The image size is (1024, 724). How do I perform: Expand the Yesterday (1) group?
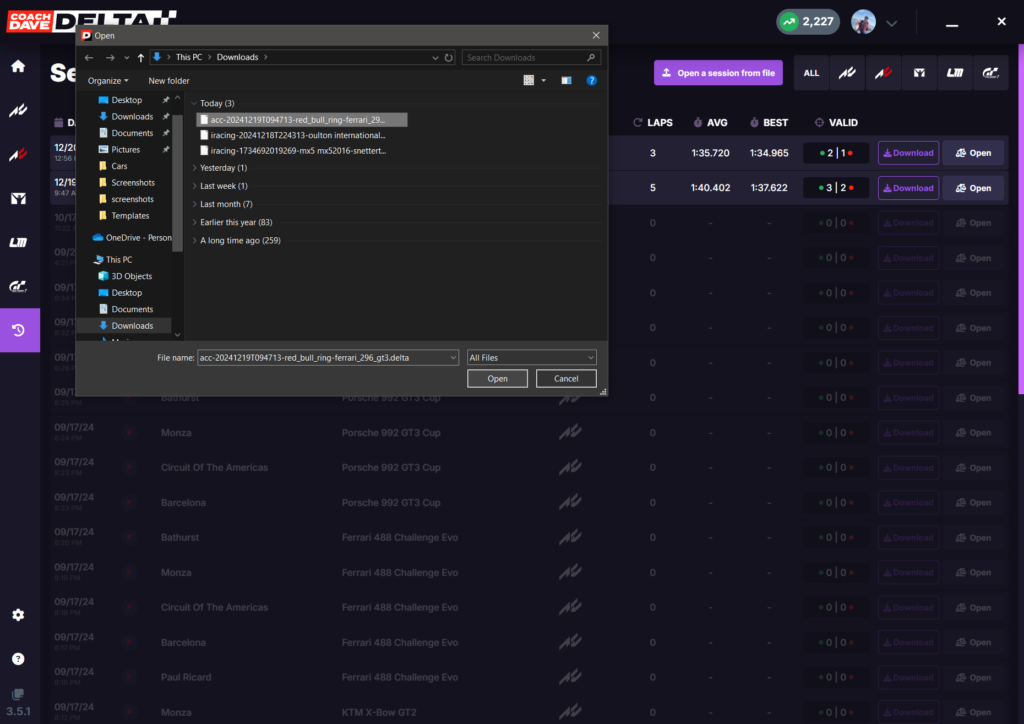[x=194, y=168]
